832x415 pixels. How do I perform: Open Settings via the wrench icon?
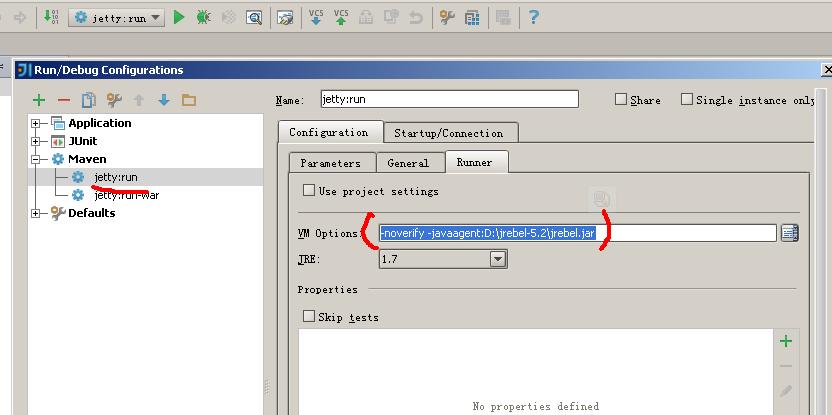coord(447,18)
